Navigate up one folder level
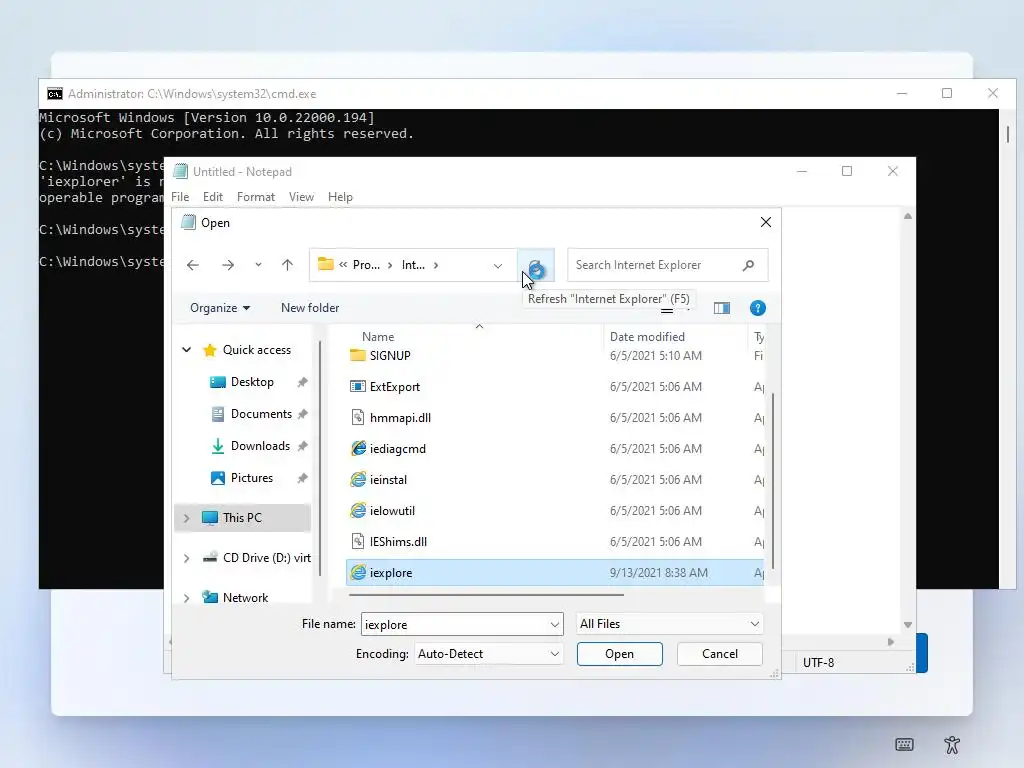The image size is (1024, 768). 287,265
